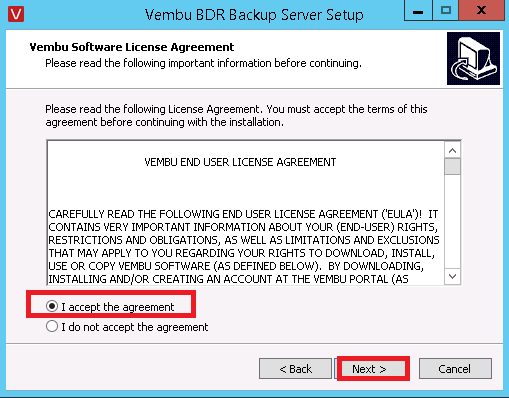Viewport: 509px width, 398px height.
Task: Click Vembu Software License Agreement title
Action: tap(132, 47)
